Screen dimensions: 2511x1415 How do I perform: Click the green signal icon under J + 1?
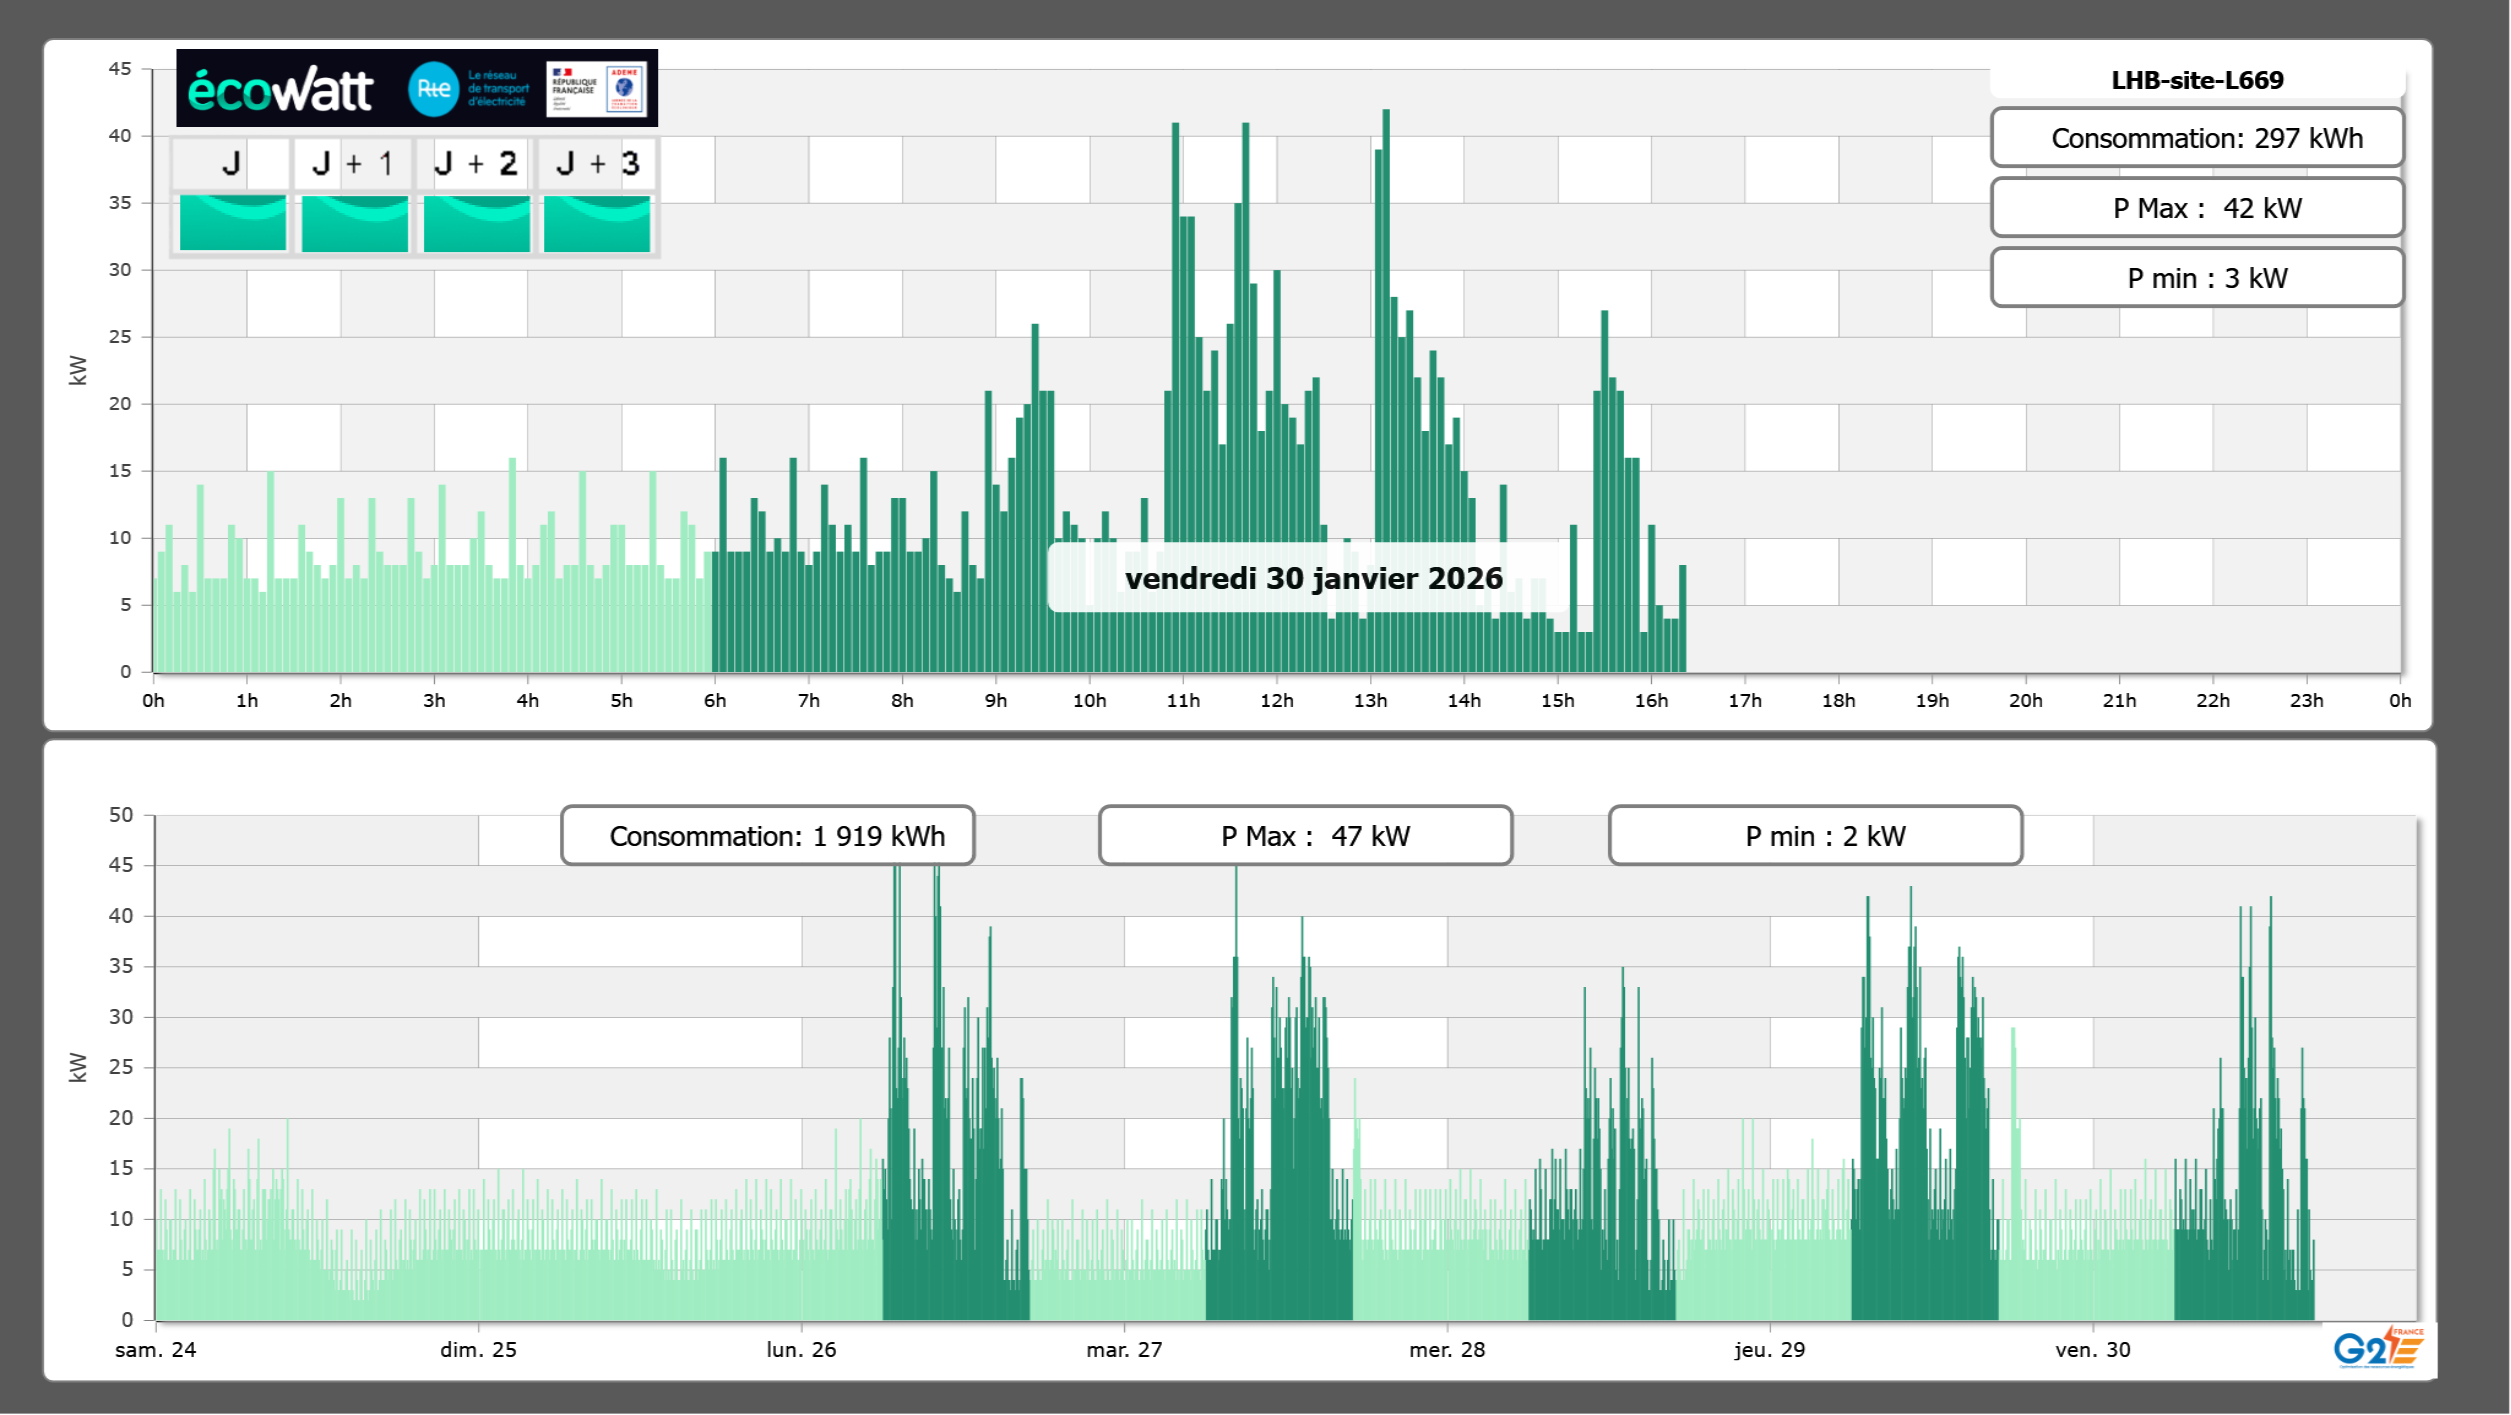pyautogui.click(x=354, y=223)
